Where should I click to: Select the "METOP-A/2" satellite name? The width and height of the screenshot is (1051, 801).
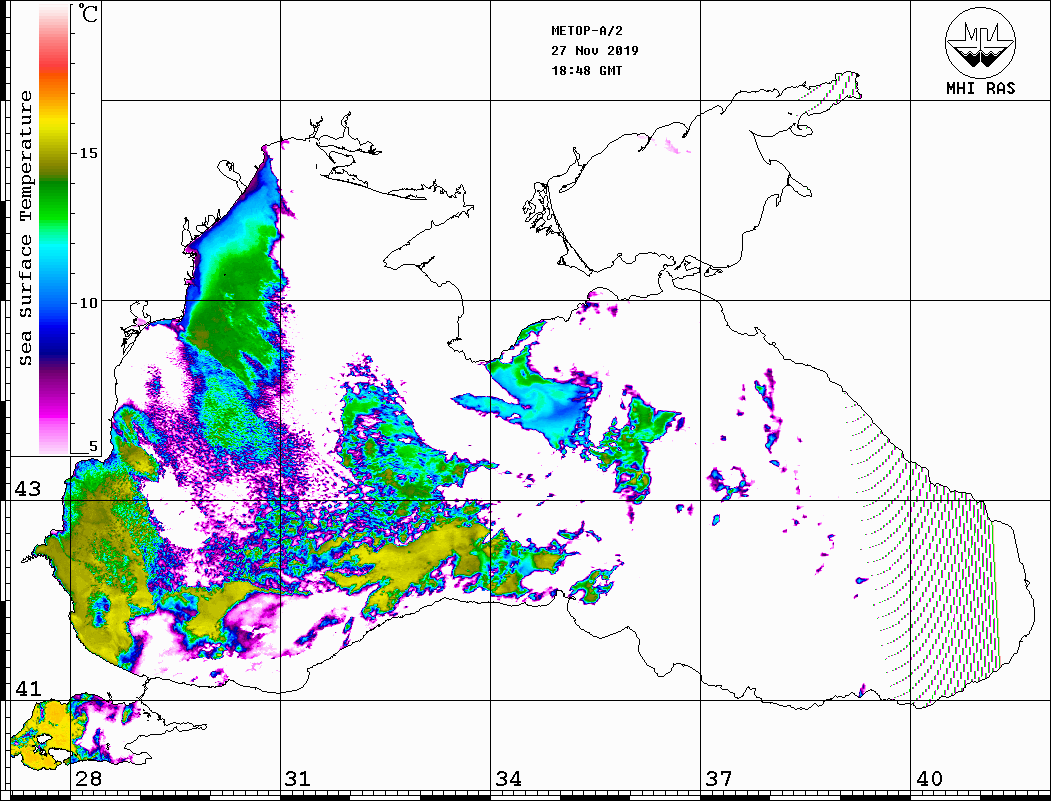click(587, 31)
